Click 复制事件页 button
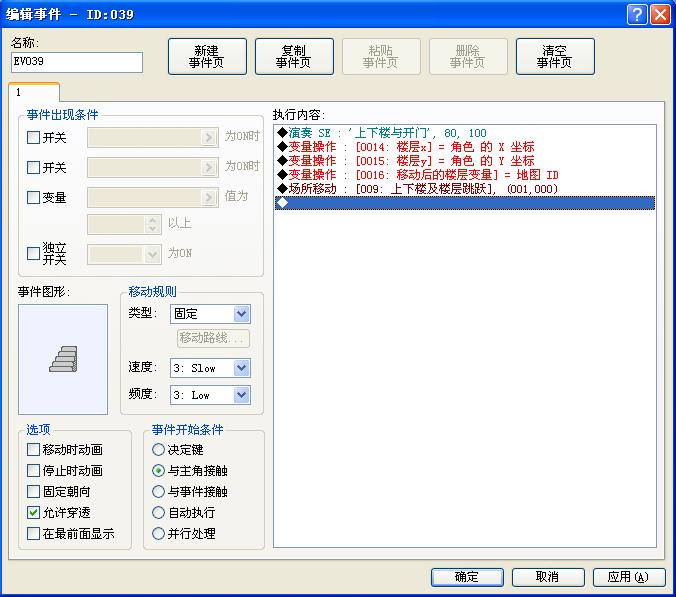676x597 pixels. (294, 56)
